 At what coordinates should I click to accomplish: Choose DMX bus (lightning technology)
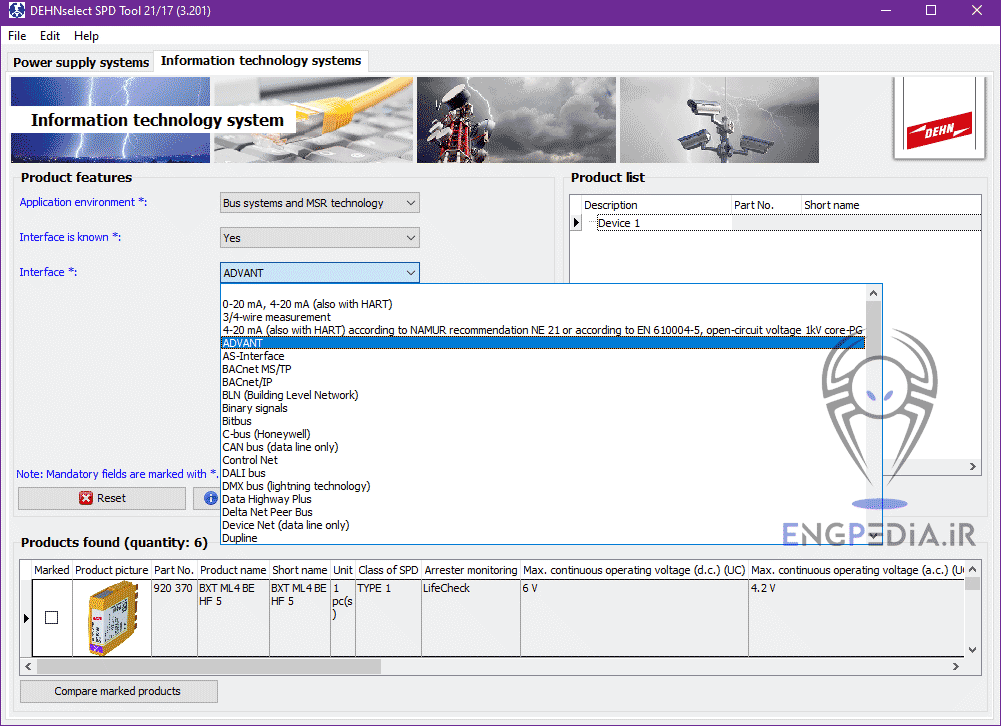pyautogui.click(x=543, y=486)
